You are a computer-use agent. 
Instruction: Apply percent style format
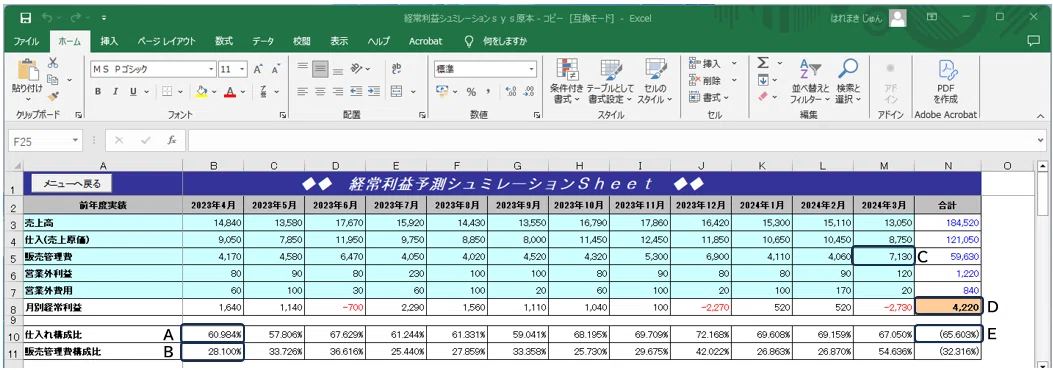click(471, 91)
